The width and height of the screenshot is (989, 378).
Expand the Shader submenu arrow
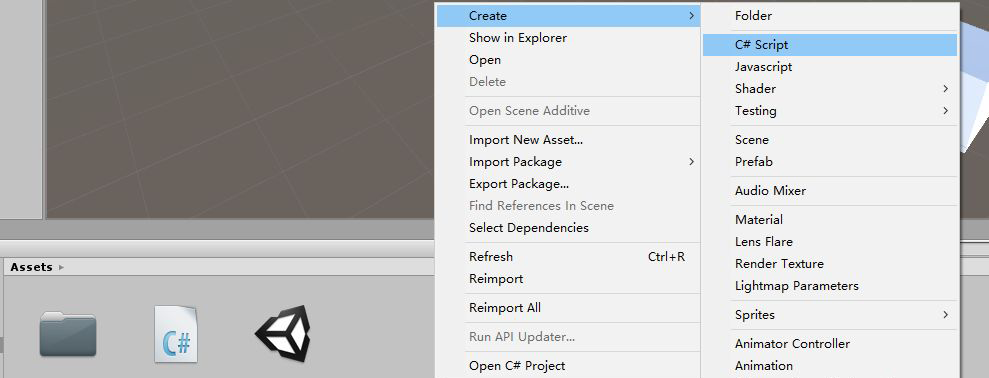click(x=945, y=89)
